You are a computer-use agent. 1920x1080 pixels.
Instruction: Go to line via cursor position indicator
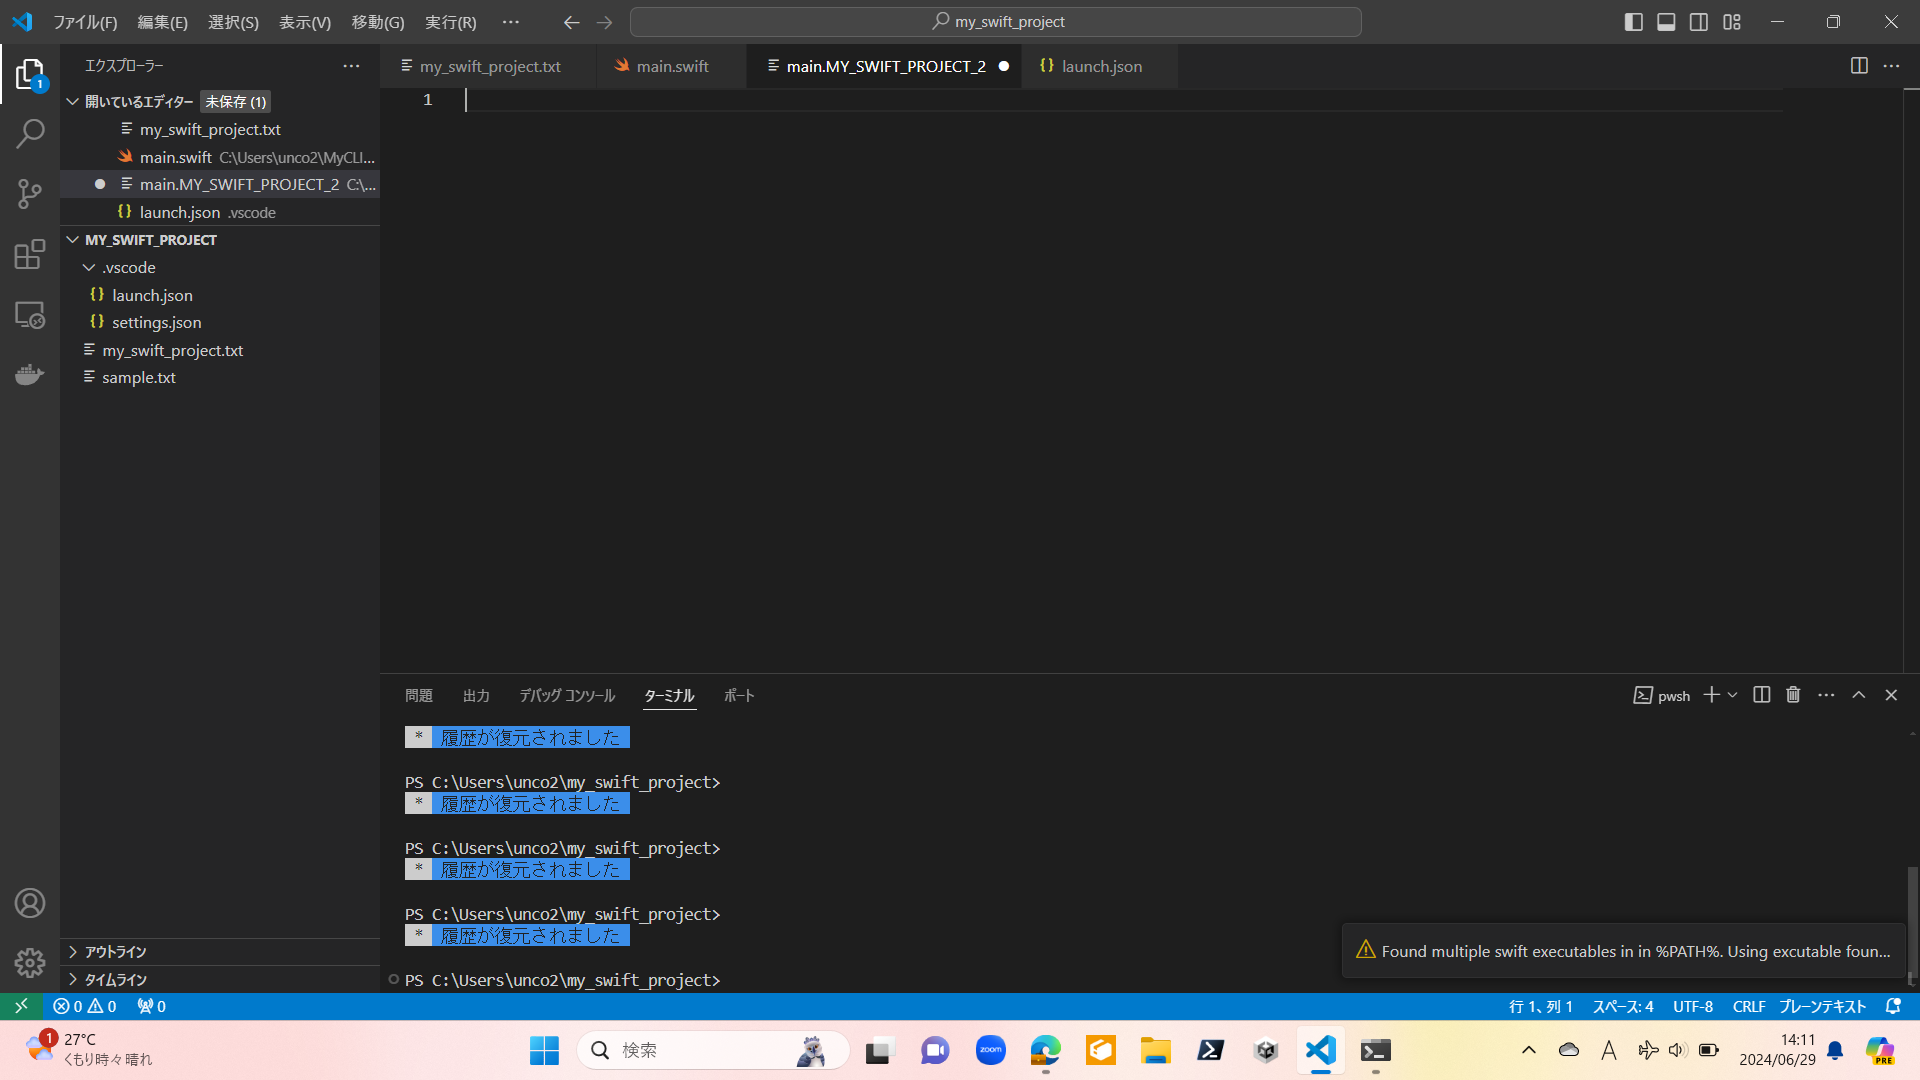tap(1541, 1006)
